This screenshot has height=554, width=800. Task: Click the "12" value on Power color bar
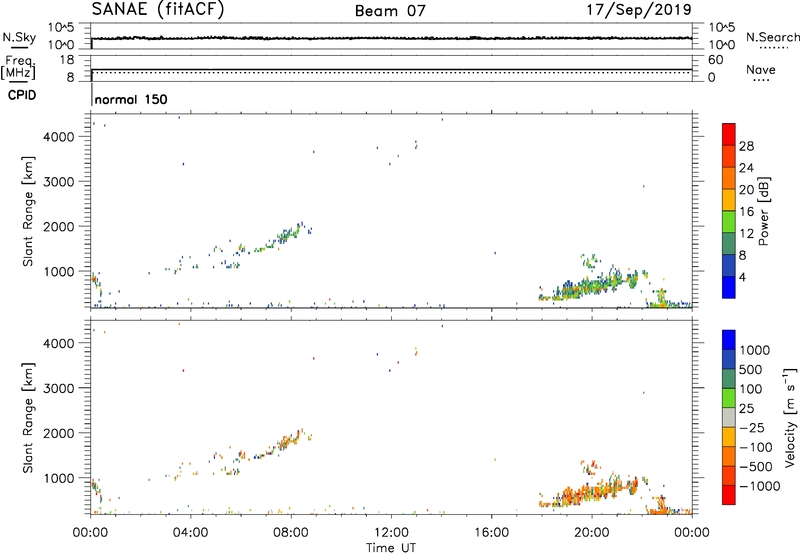pos(746,234)
